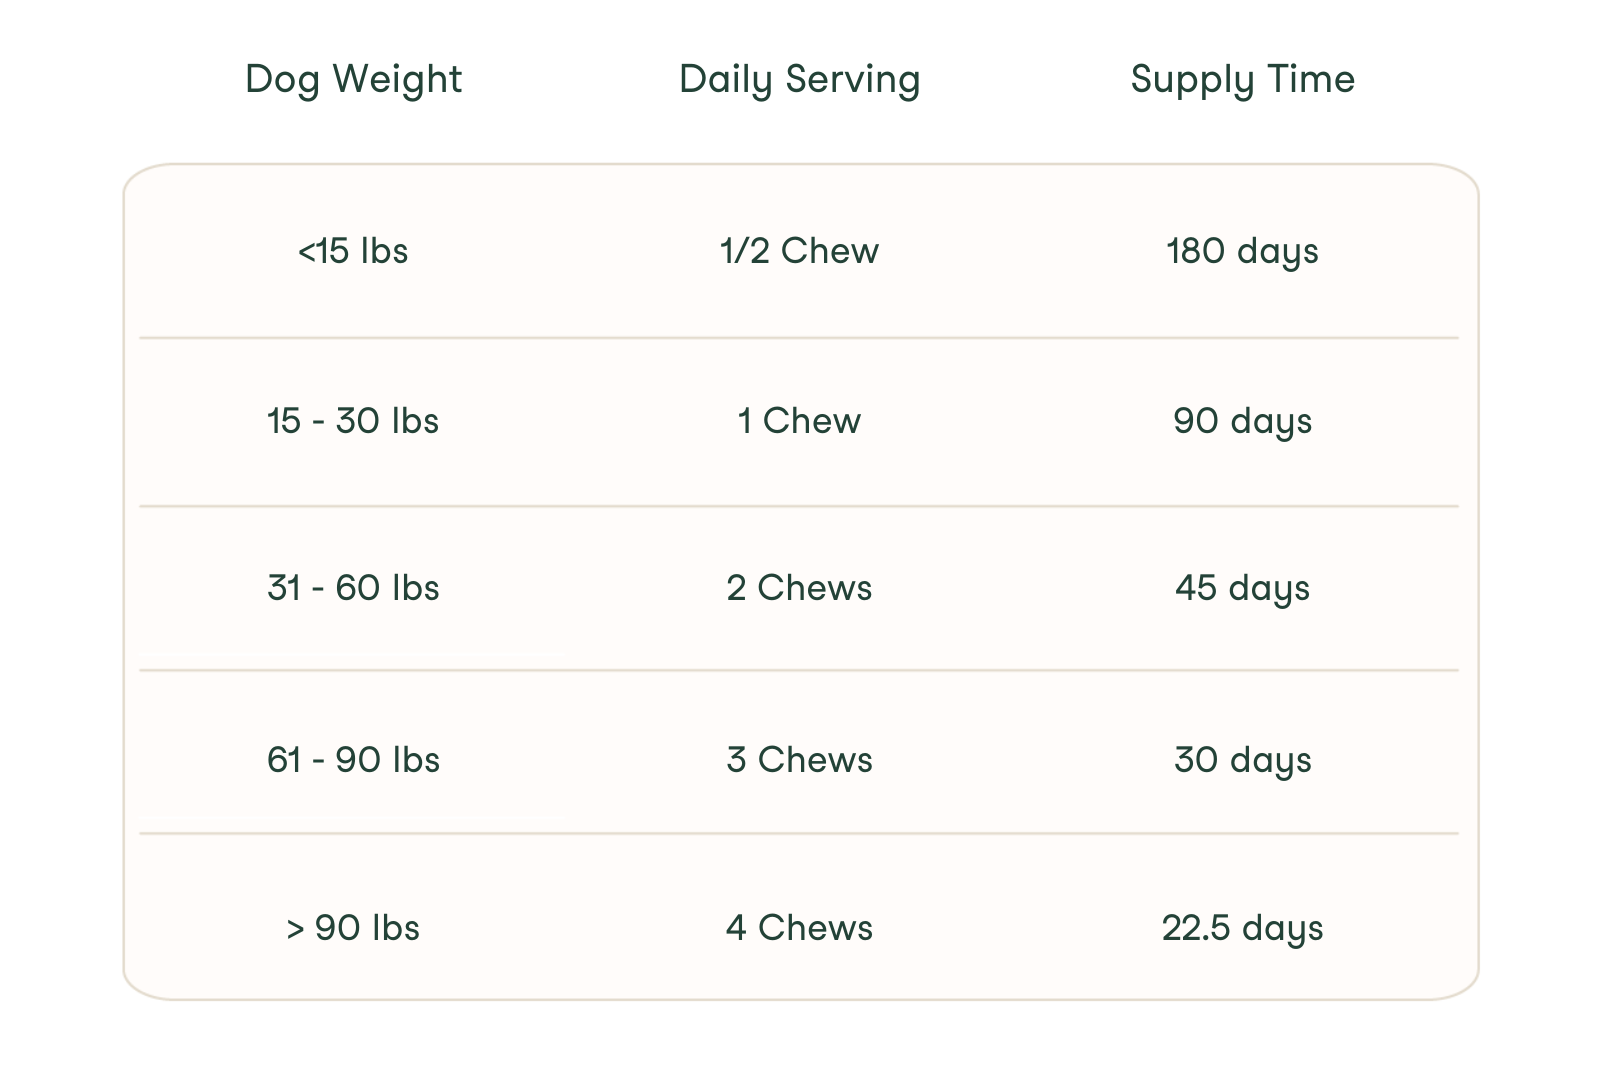Click the Daily Serving column header

(799, 79)
